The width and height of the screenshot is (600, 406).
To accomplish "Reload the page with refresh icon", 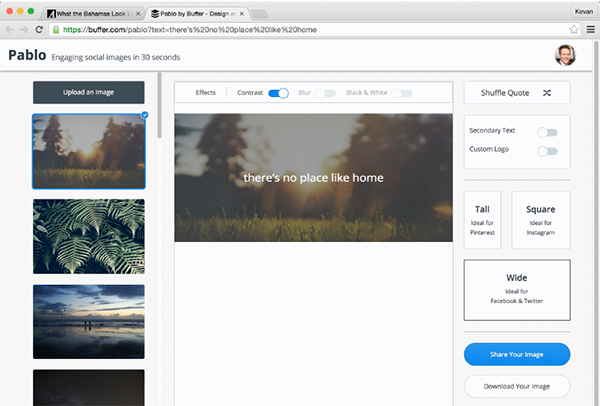I will tap(39, 29).
